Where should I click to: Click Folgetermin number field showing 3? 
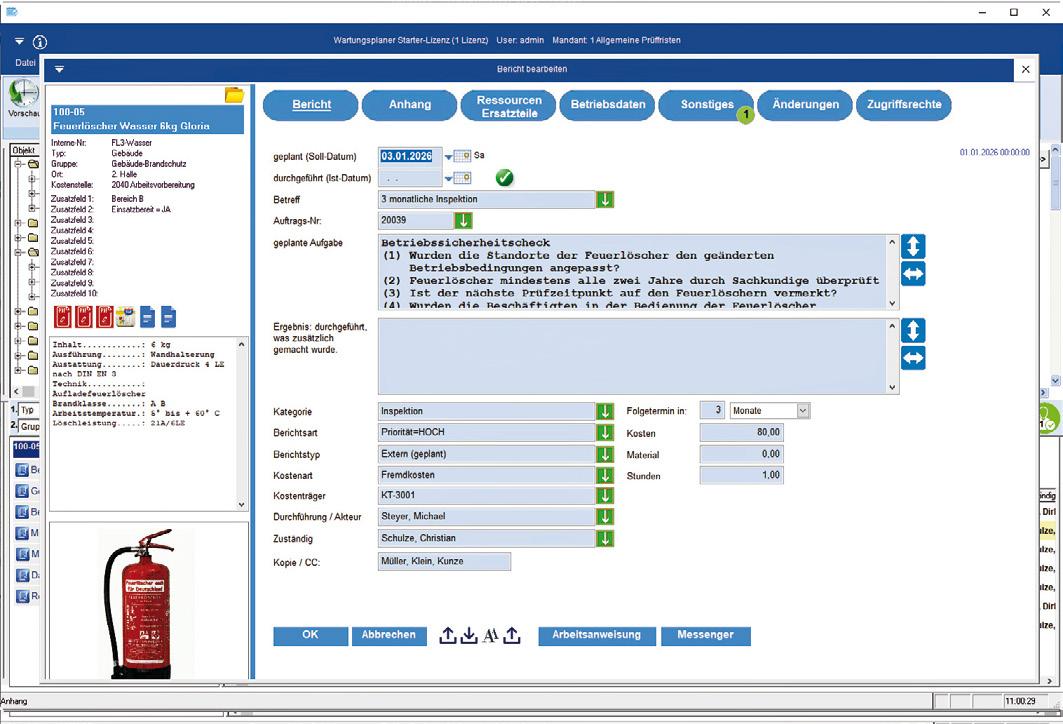712,411
